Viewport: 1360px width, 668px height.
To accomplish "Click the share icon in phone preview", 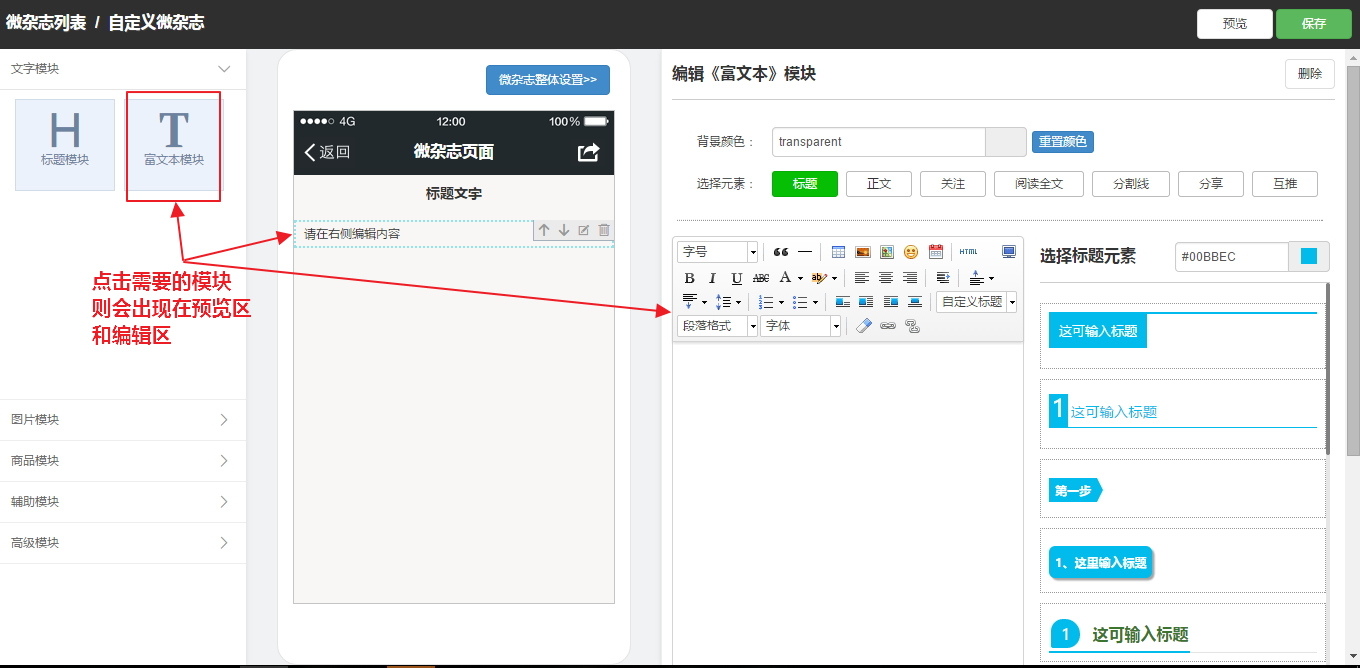I will 589,152.
